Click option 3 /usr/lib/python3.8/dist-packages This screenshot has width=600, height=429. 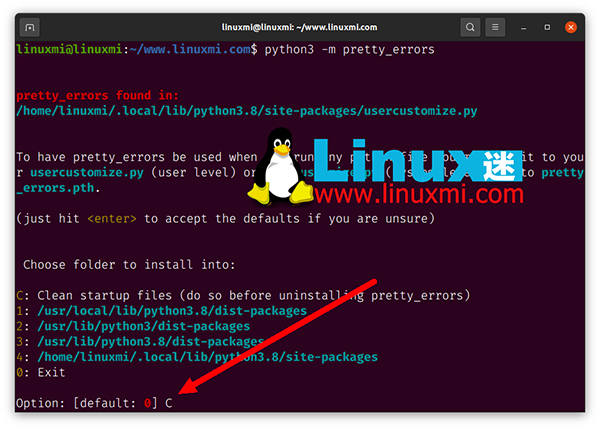(x=140, y=341)
